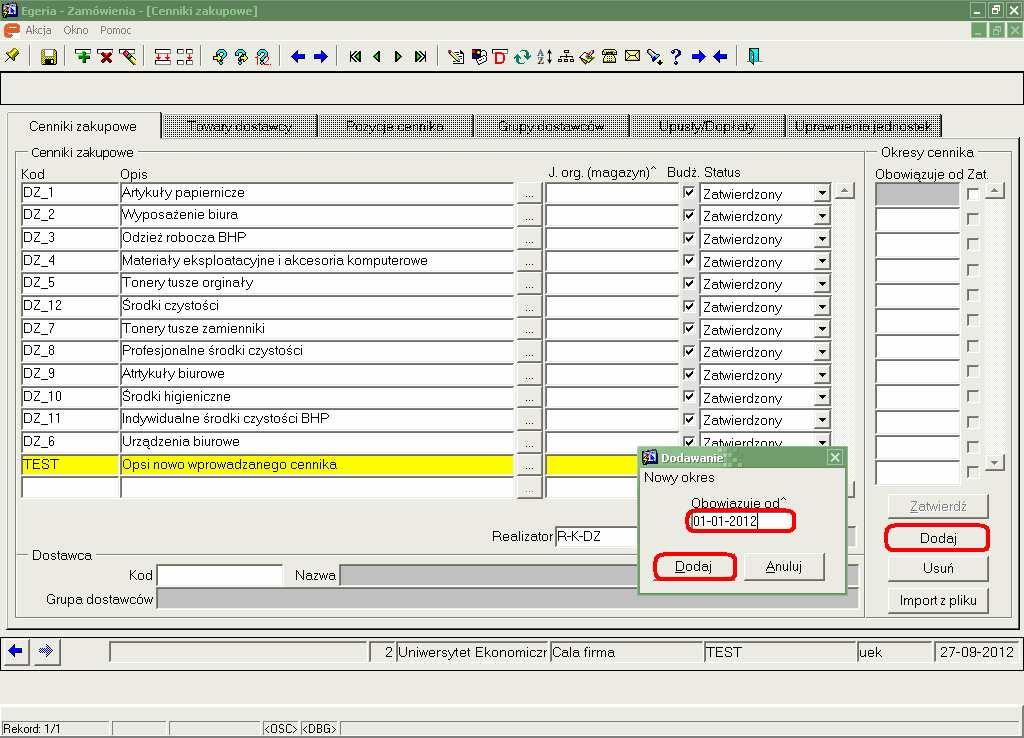Delete record using the red X icon
Viewport: 1024px width, 738px height.
coord(105,57)
